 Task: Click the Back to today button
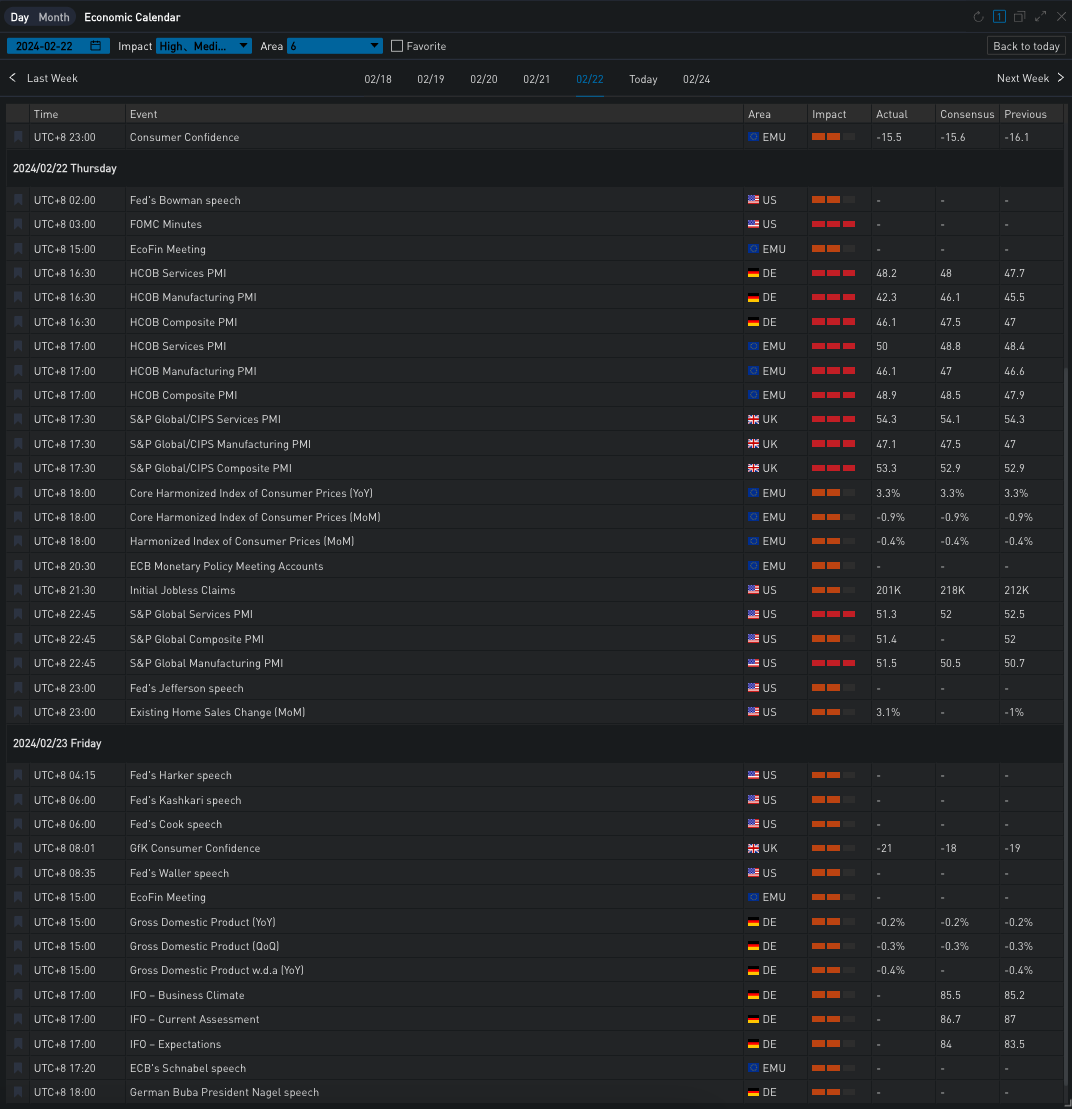(1026, 46)
